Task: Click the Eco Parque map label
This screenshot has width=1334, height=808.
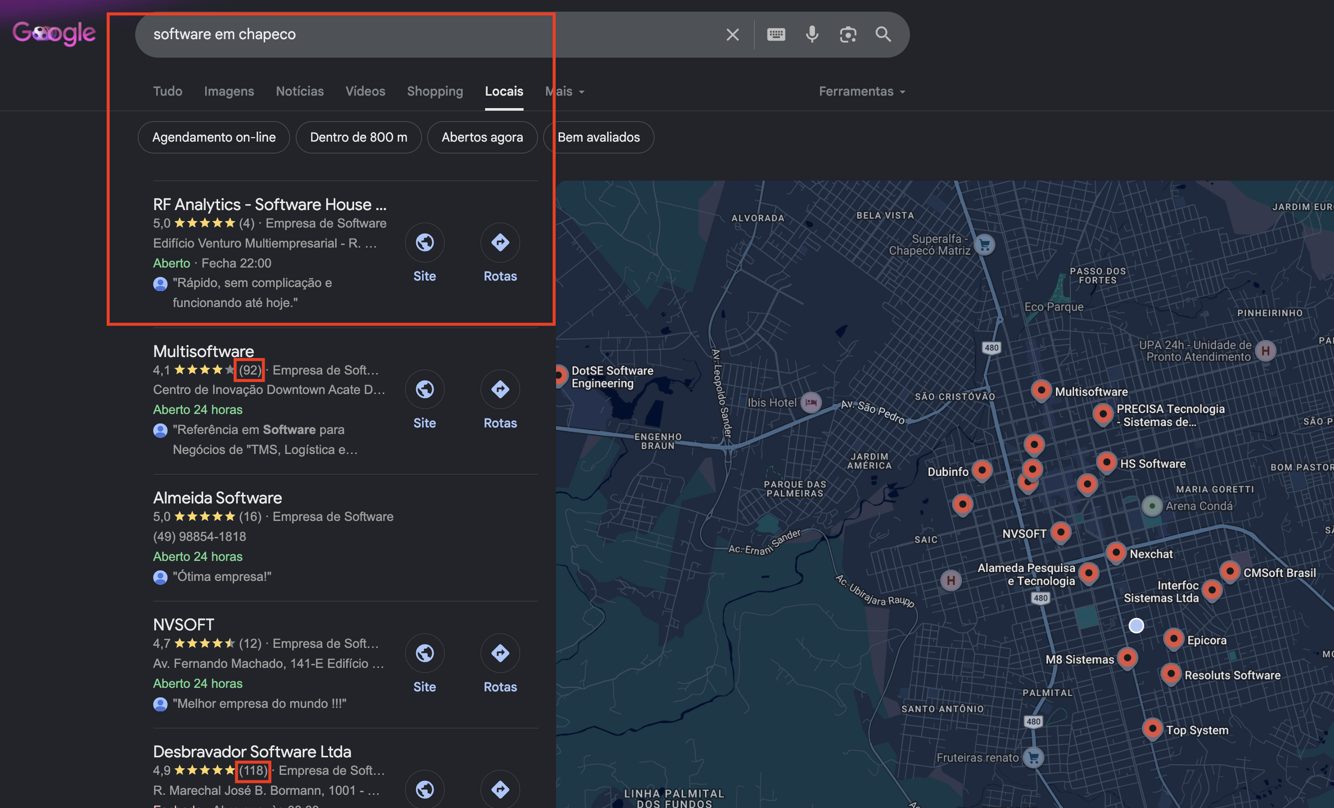Action: pos(1054,307)
